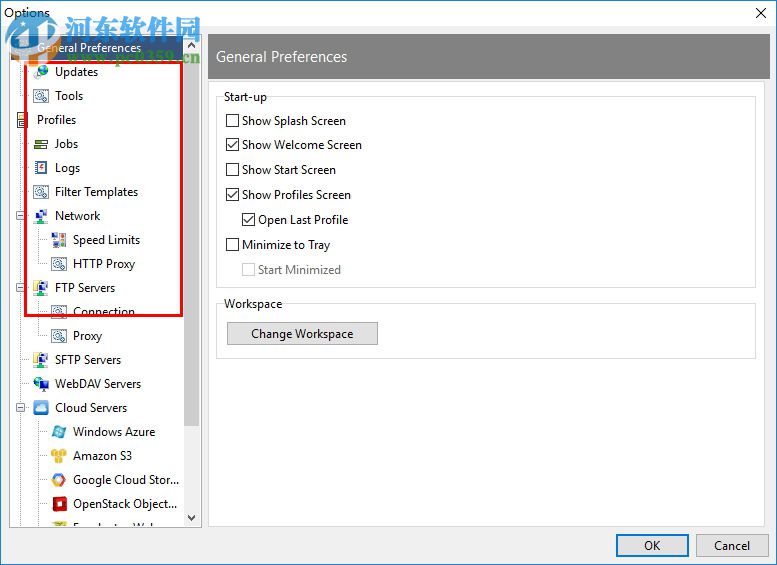Click the Amazon S3 icon

click(x=59, y=456)
